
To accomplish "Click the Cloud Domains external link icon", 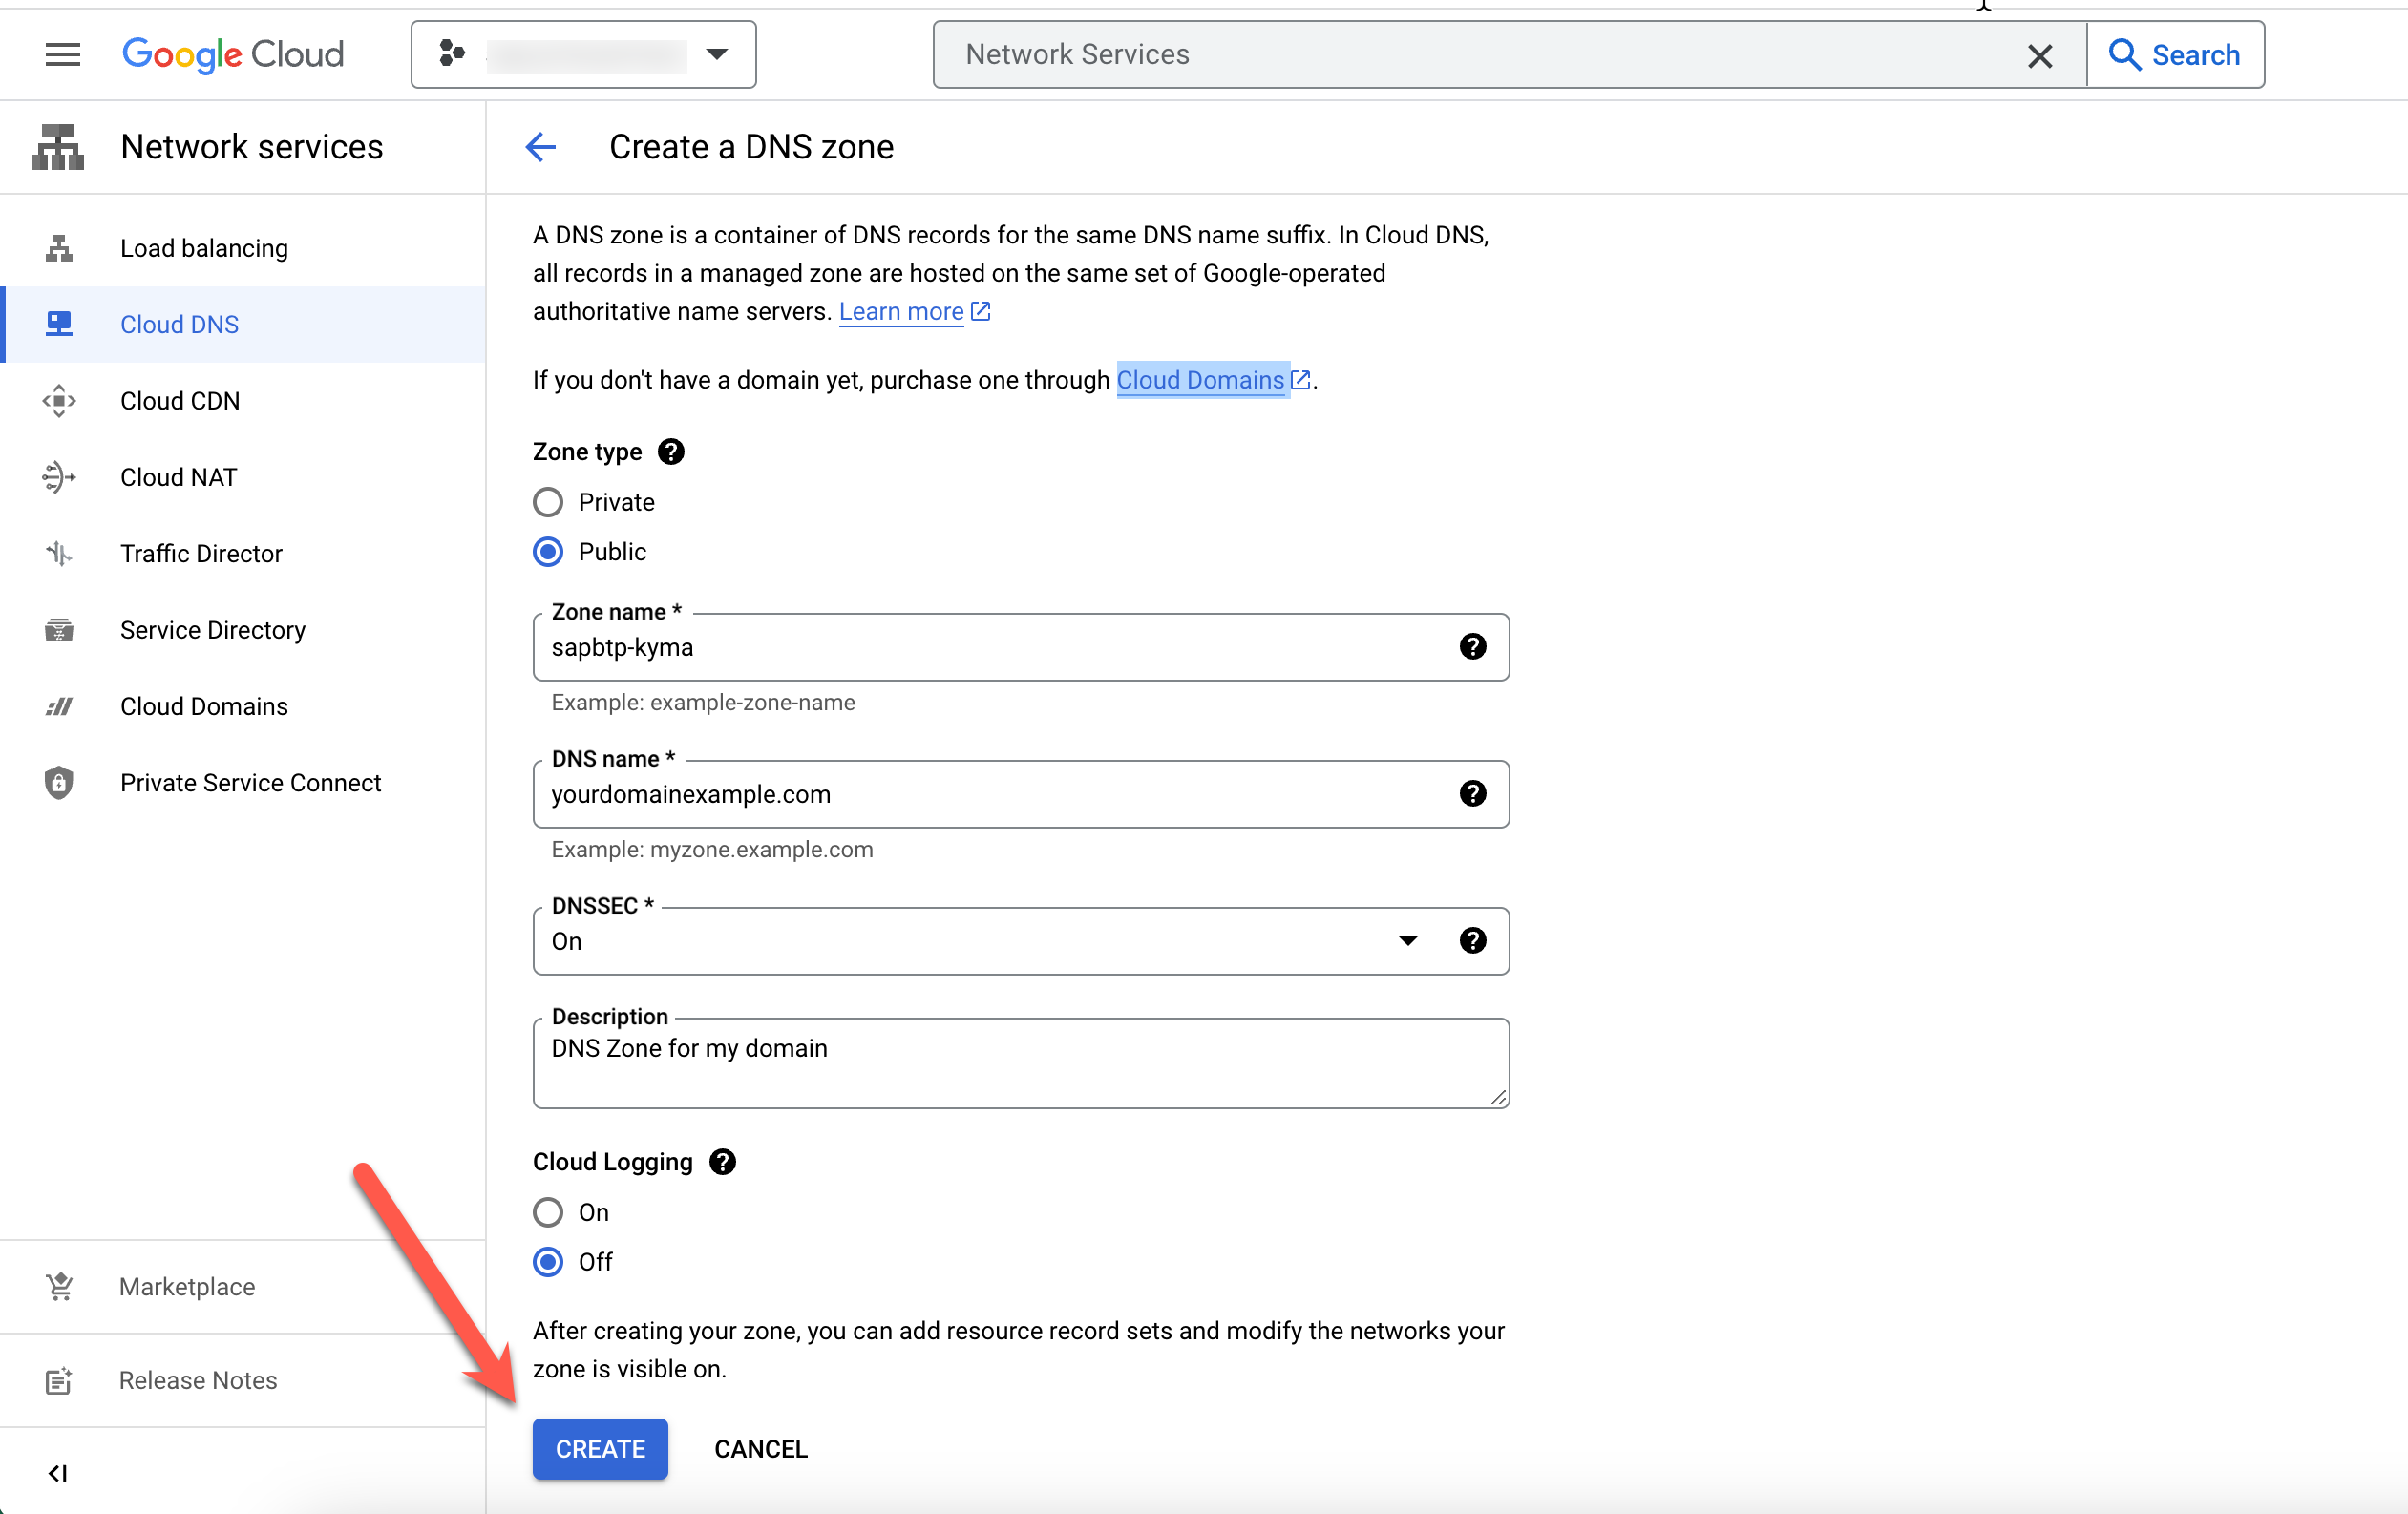I will pos(1300,380).
